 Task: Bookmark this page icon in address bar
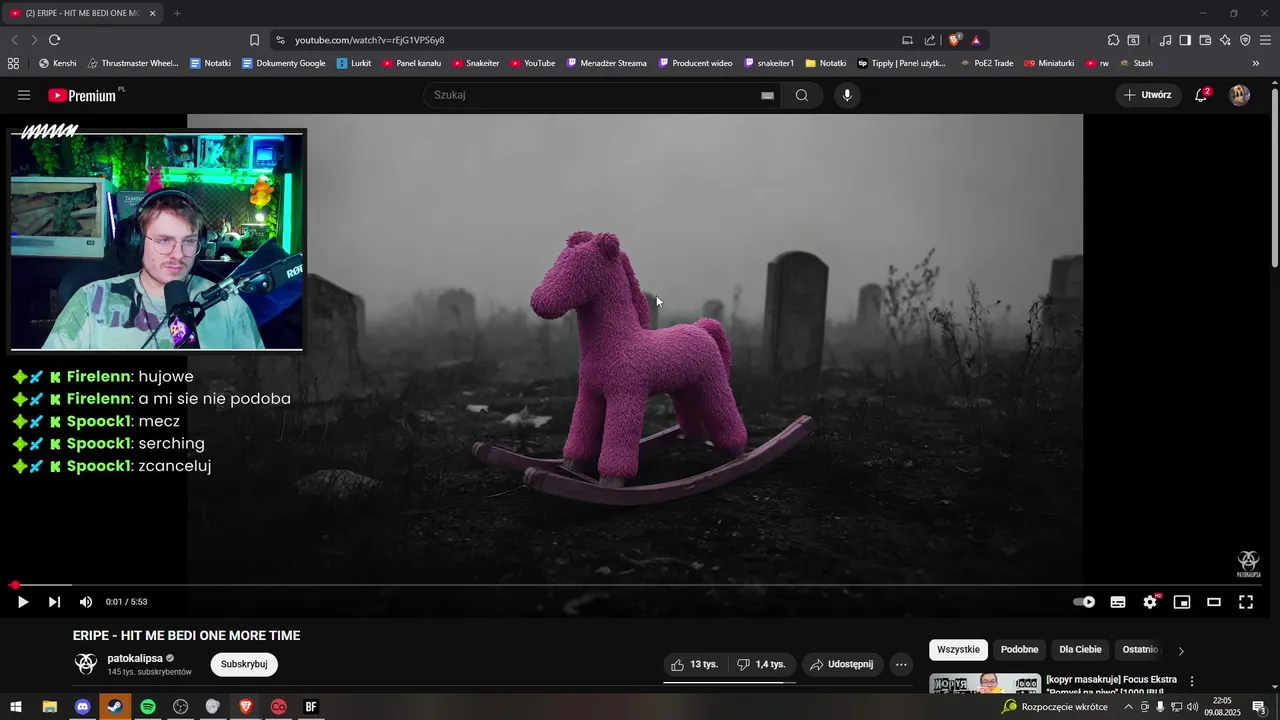[254, 40]
